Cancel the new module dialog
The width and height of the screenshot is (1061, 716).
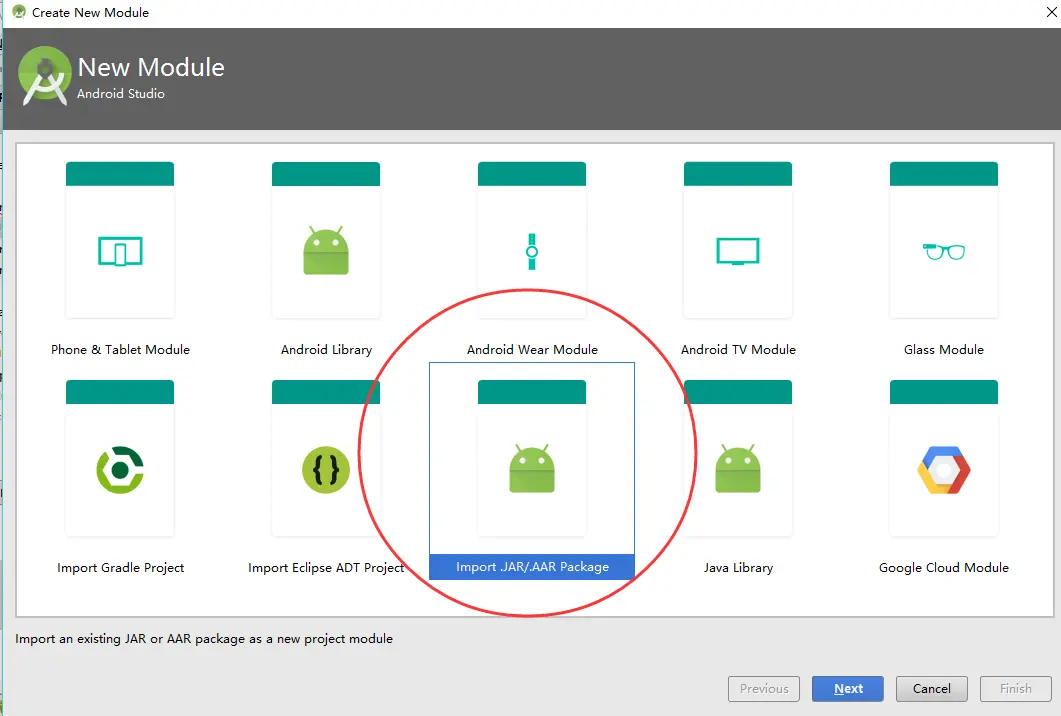click(x=932, y=688)
